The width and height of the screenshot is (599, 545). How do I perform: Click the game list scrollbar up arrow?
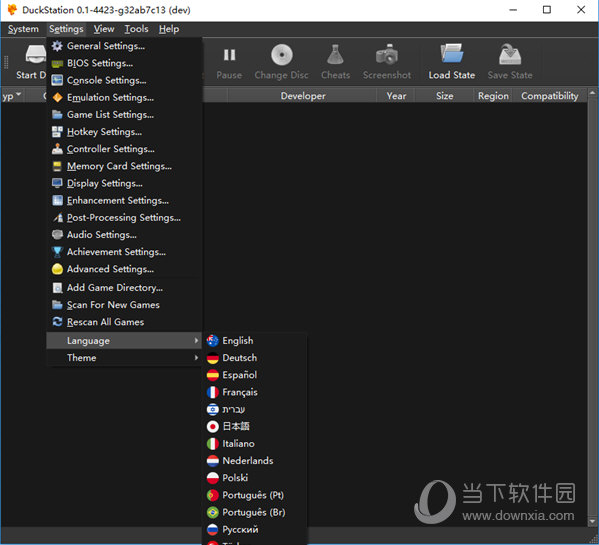point(592,93)
